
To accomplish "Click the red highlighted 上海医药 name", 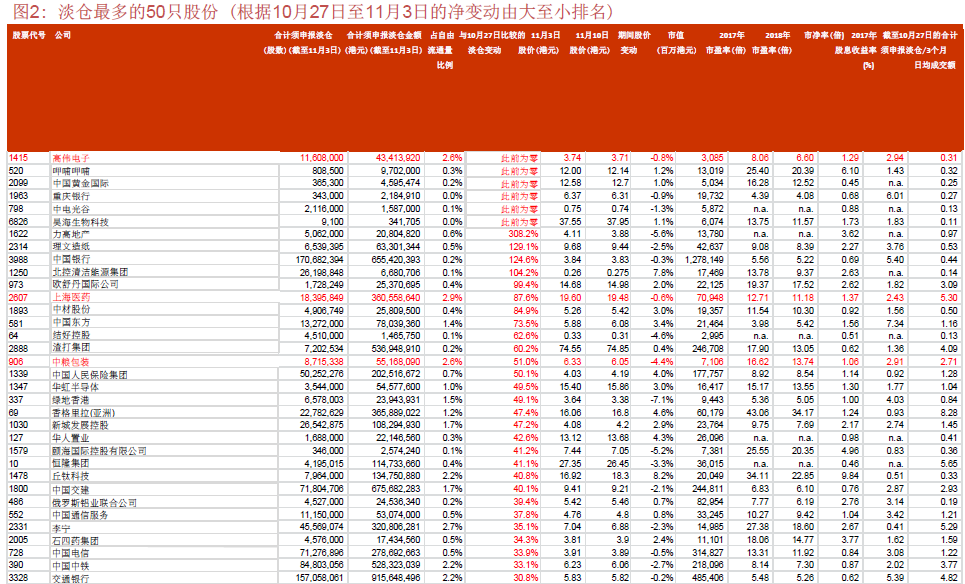I will coord(71,298).
